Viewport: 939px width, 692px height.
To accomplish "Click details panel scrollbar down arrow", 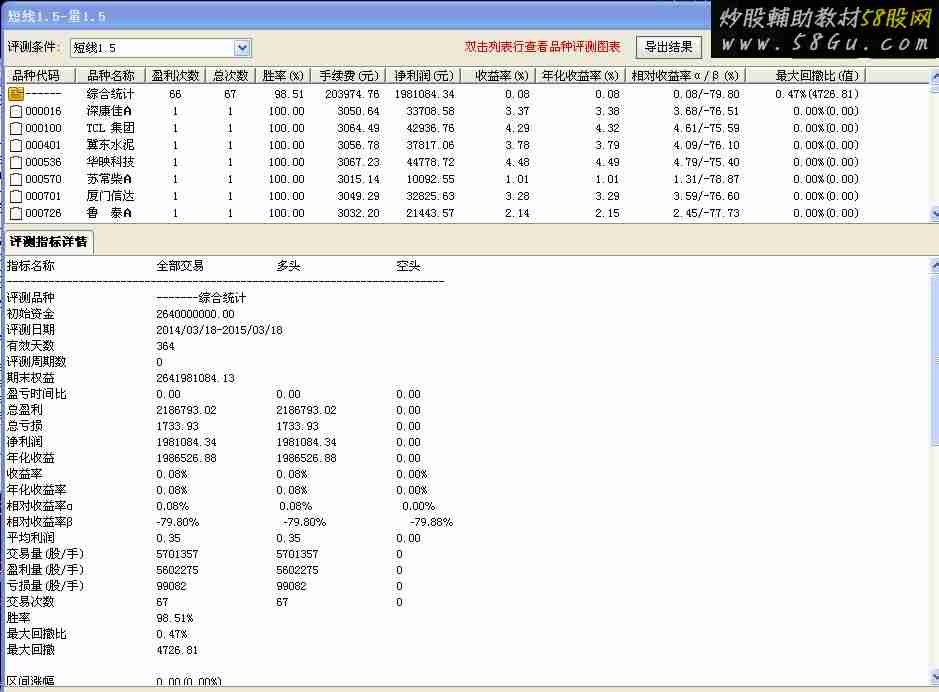I will [x=934, y=677].
